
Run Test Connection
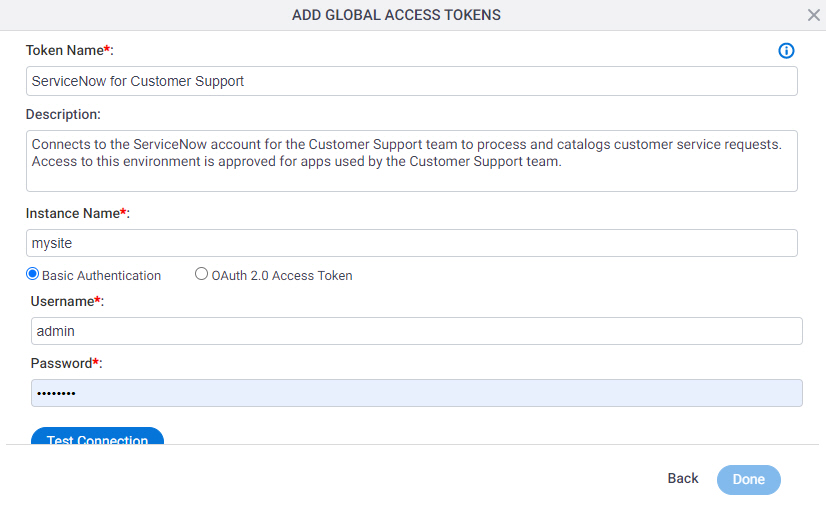[x=97, y=436]
